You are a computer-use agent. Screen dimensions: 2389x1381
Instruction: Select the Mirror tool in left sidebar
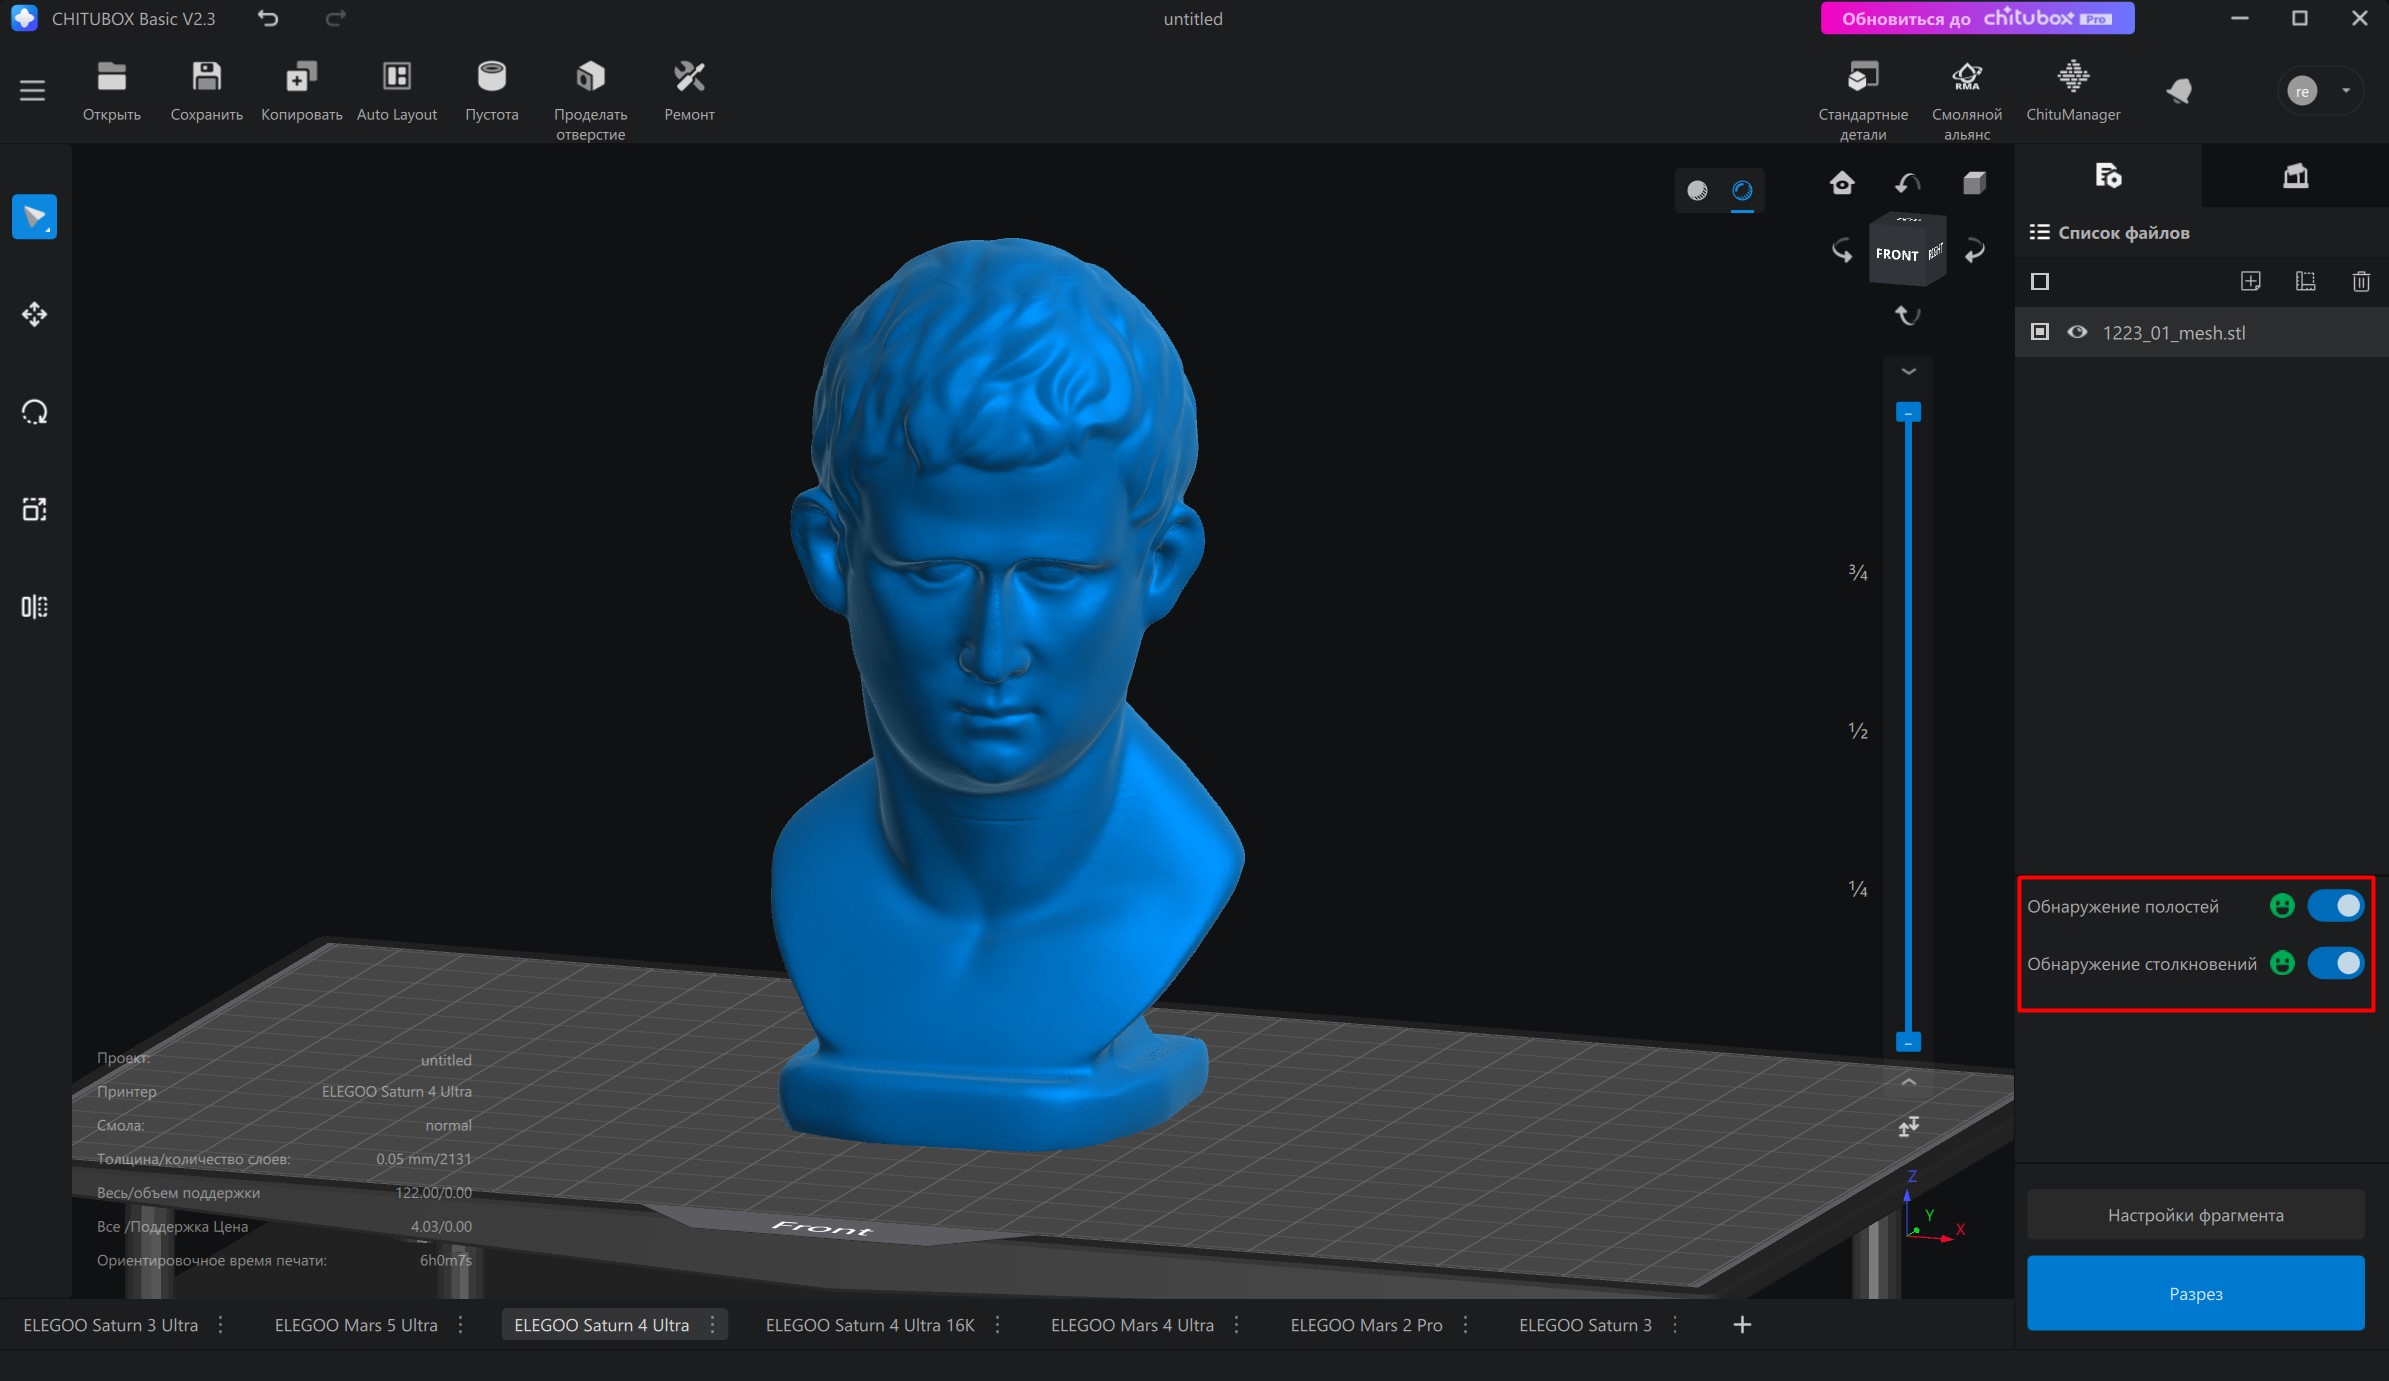coord(34,607)
